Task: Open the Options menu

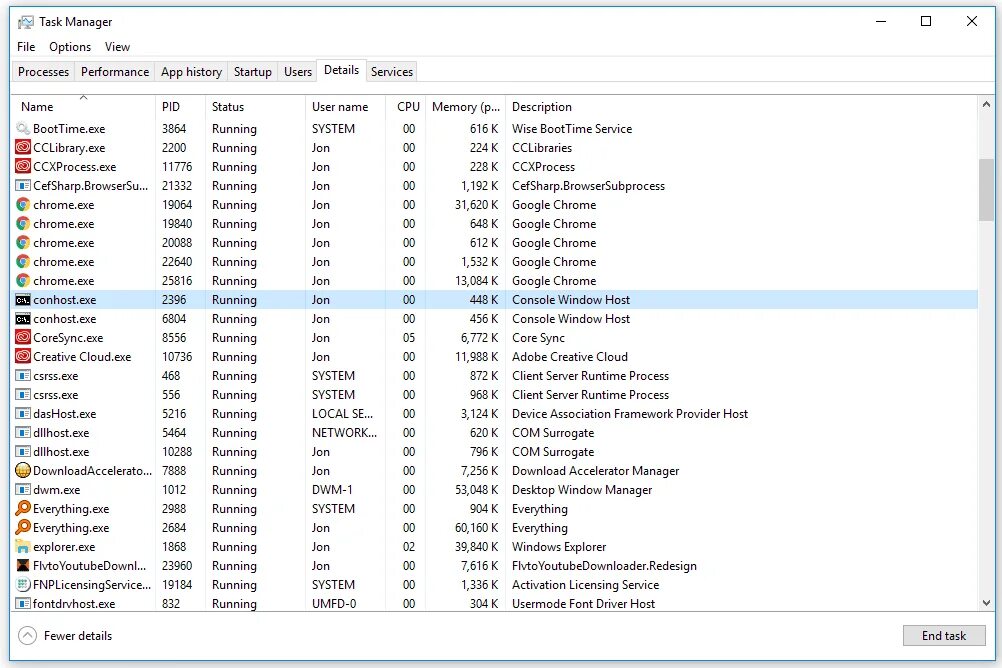Action: coord(70,47)
